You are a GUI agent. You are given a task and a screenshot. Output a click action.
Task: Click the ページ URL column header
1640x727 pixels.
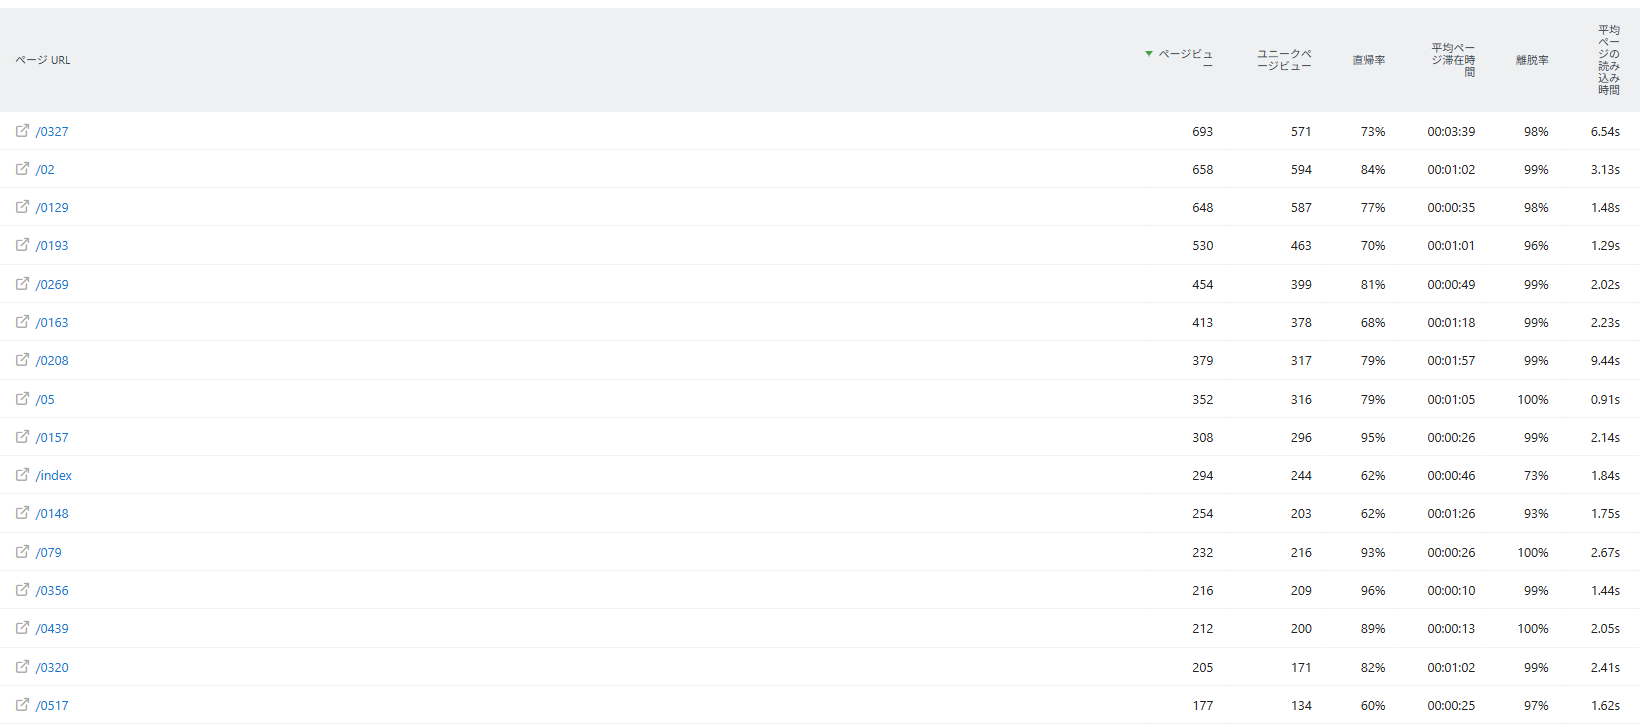point(43,60)
